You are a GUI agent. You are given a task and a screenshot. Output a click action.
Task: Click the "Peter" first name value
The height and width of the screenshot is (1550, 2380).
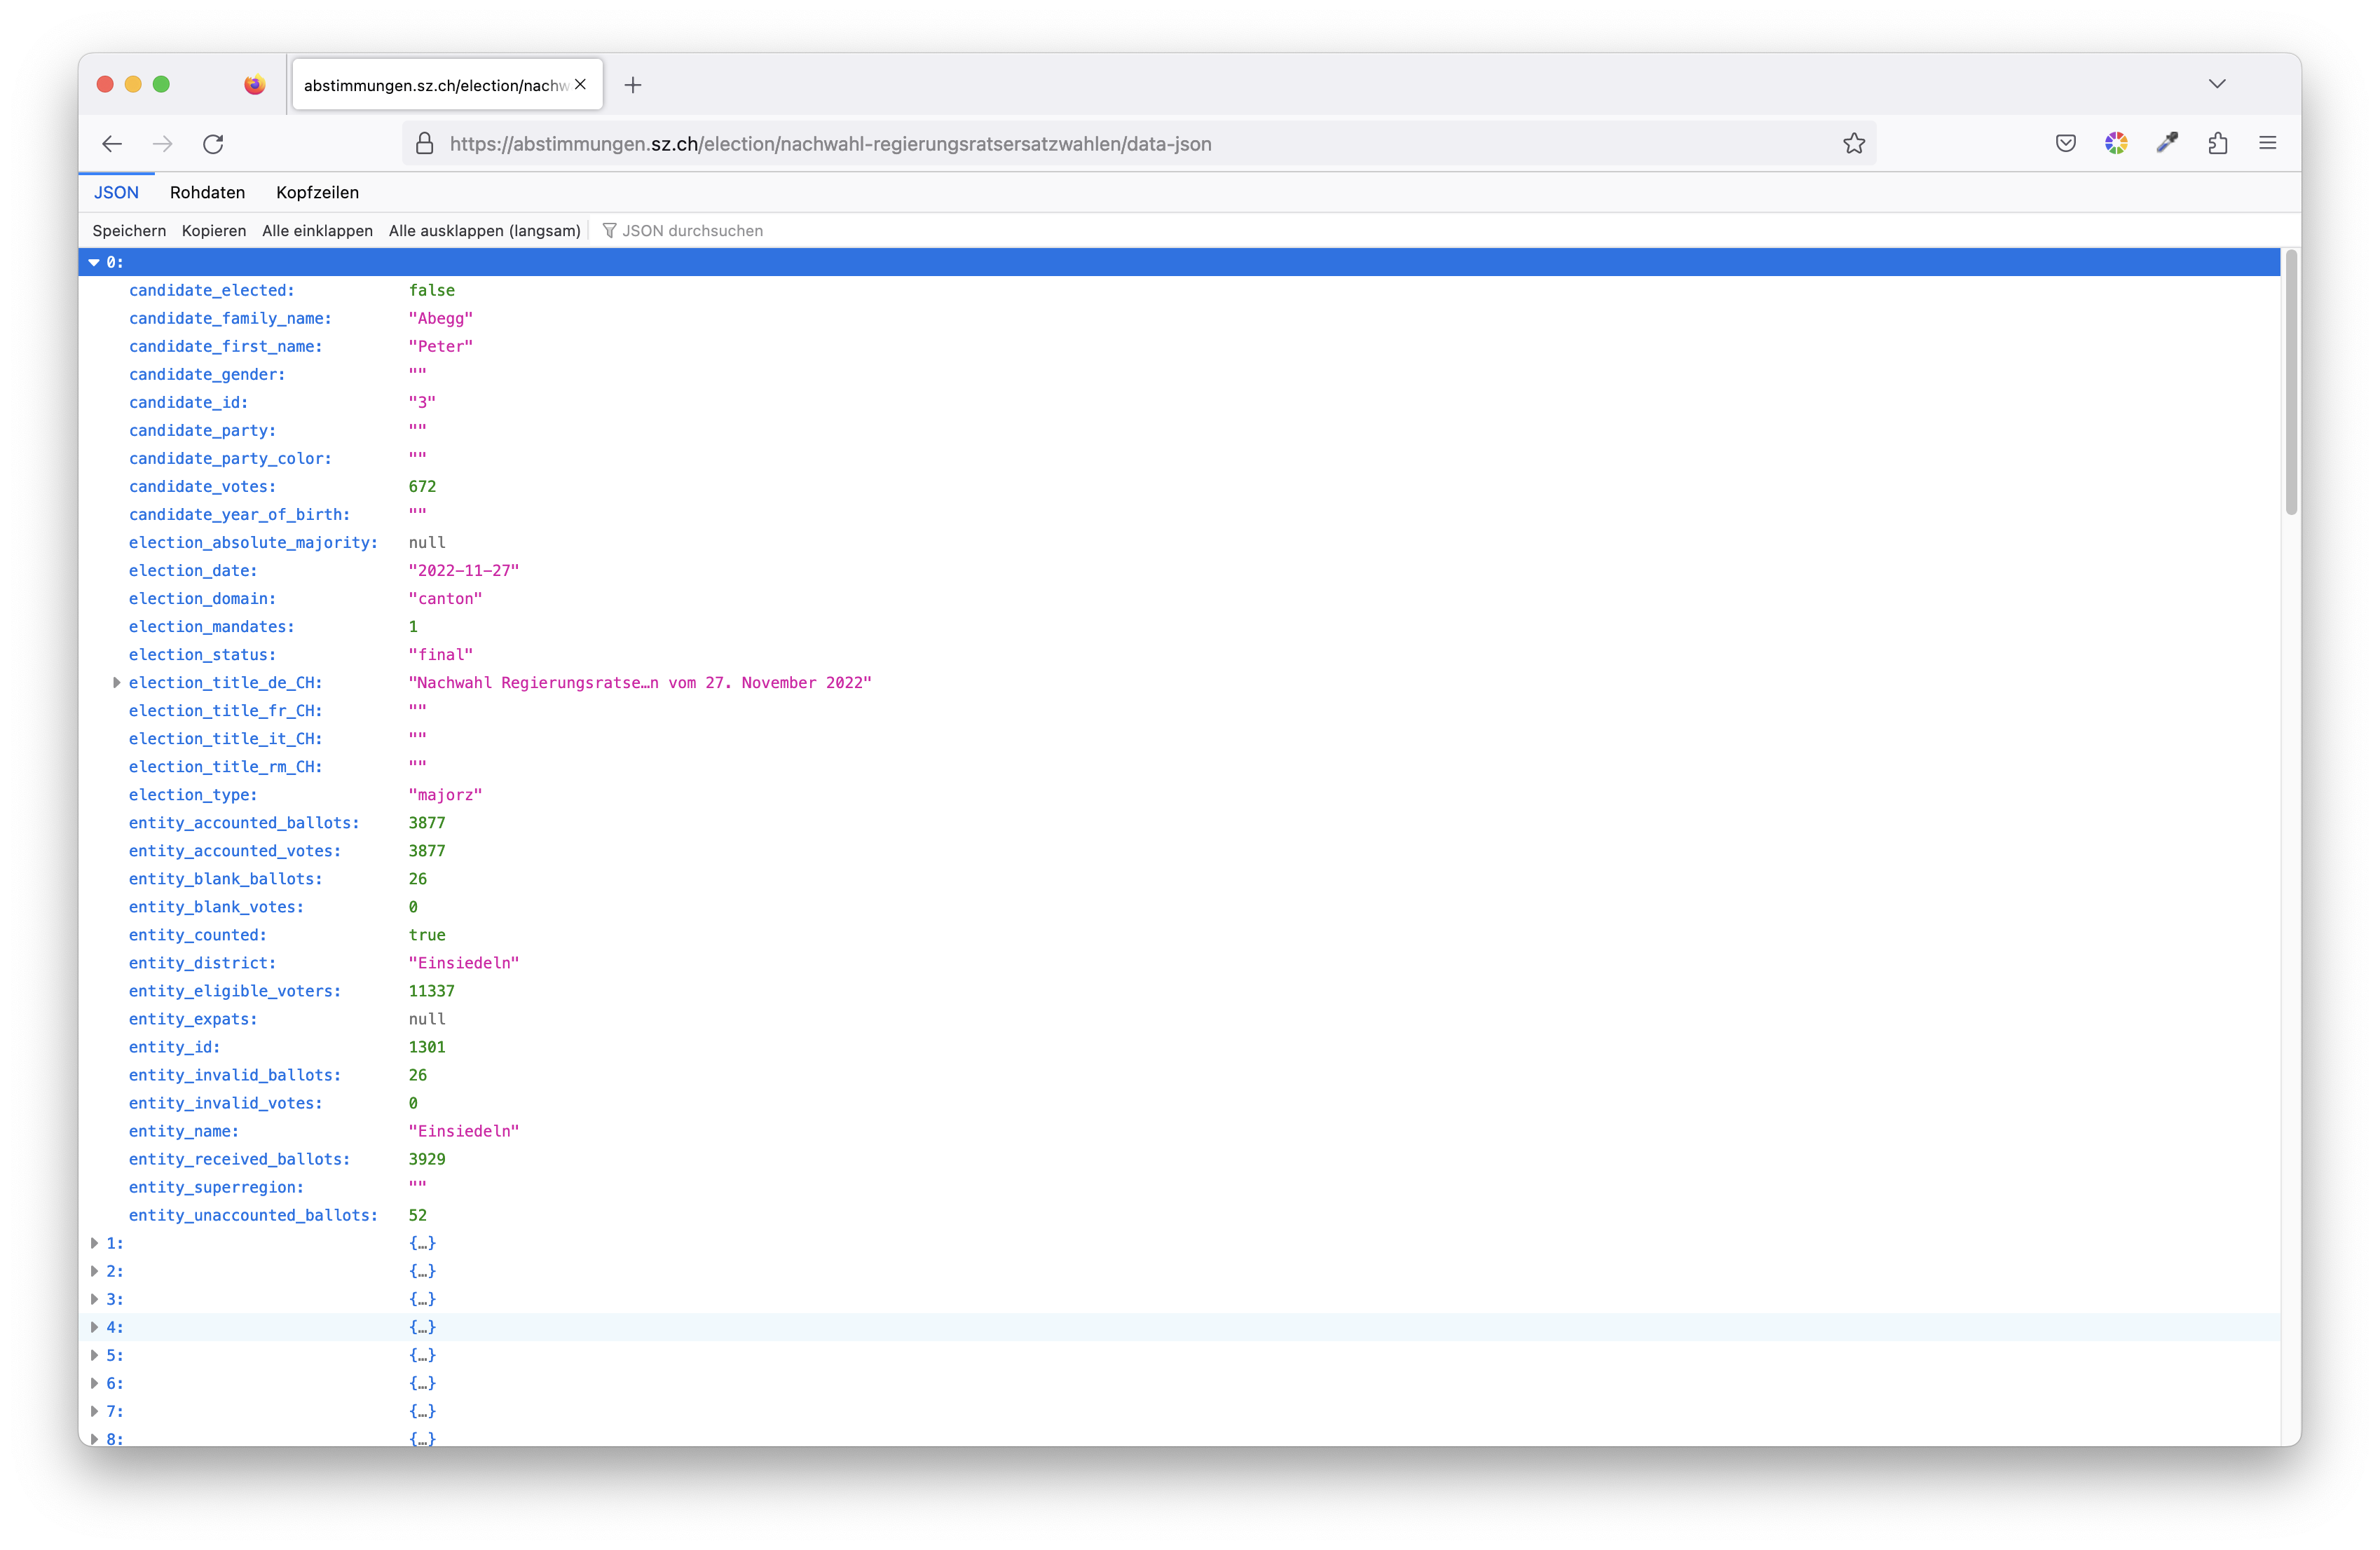(x=441, y=347)
